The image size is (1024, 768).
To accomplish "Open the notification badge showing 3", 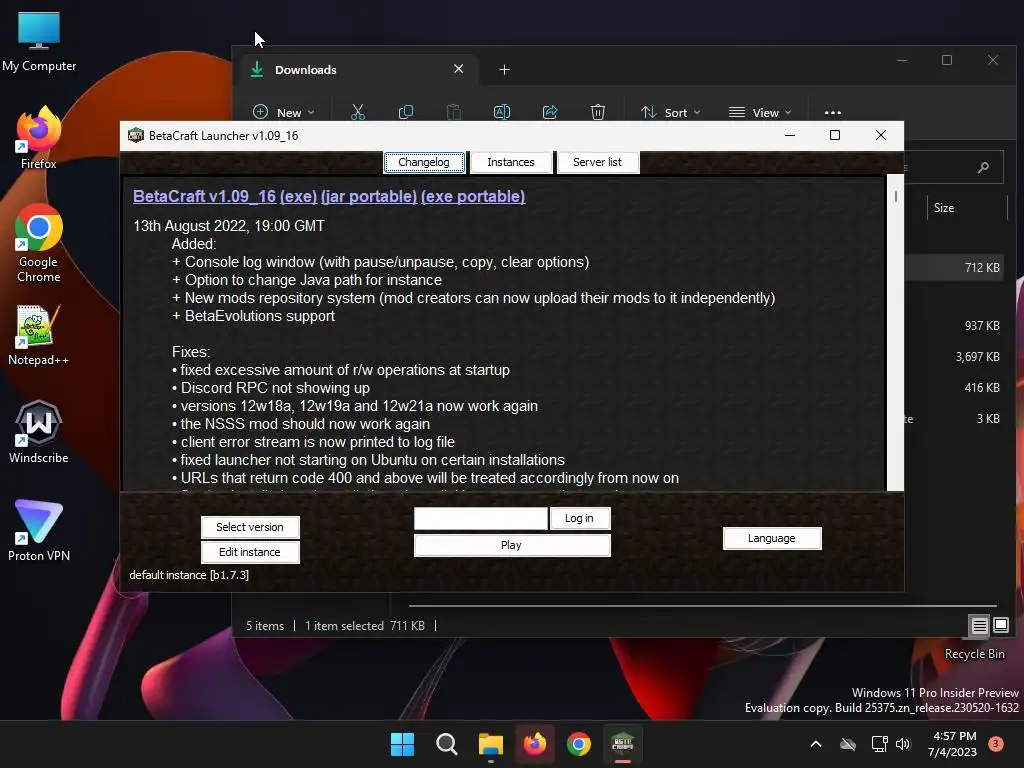I will point(996,744).
